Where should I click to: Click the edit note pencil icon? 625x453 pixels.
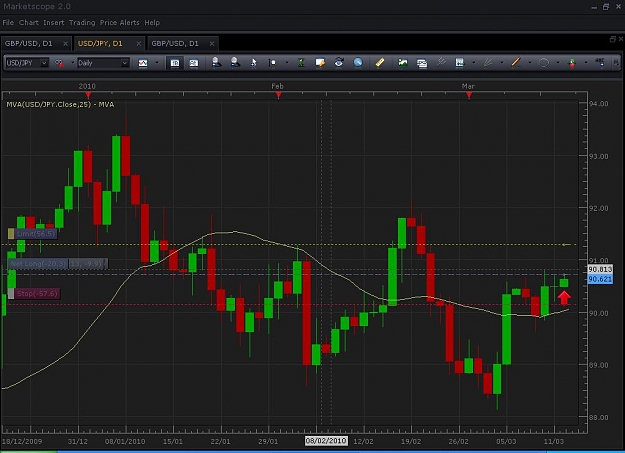pos(320,63)
